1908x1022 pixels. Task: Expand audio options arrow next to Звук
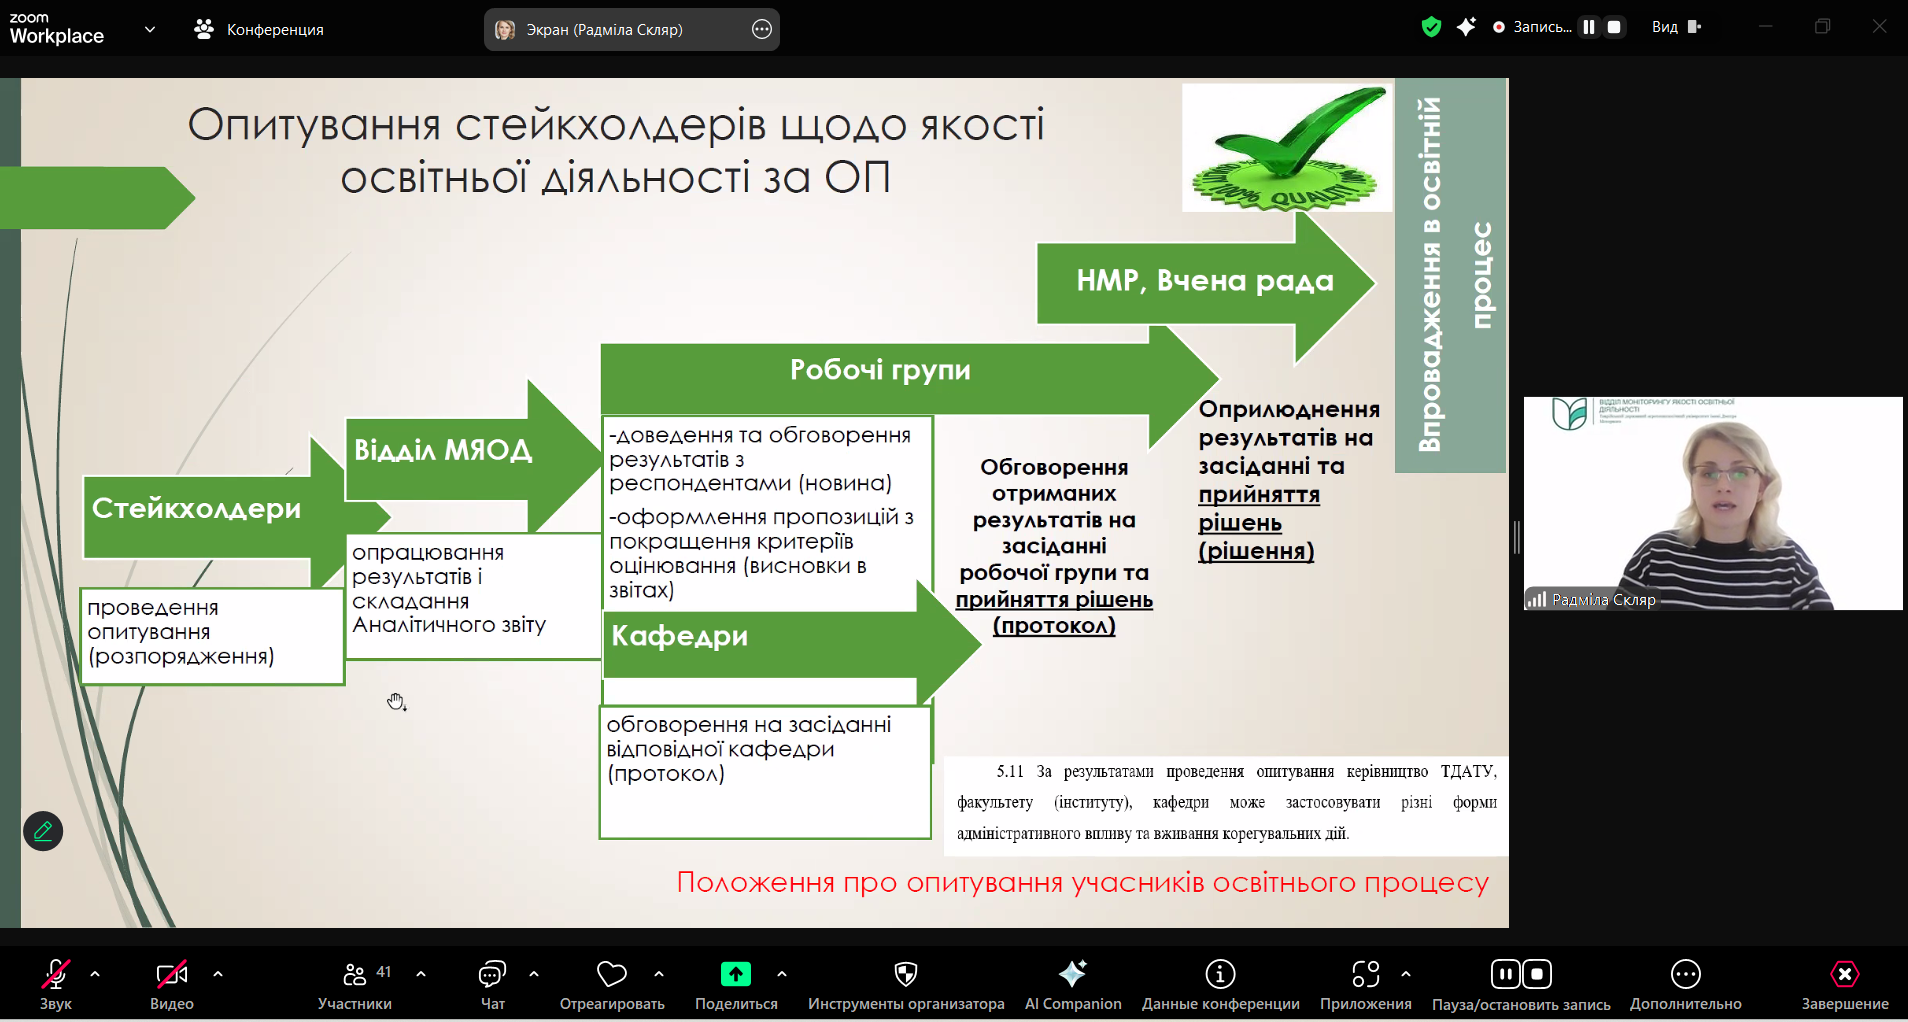click(x=95, y=973)
